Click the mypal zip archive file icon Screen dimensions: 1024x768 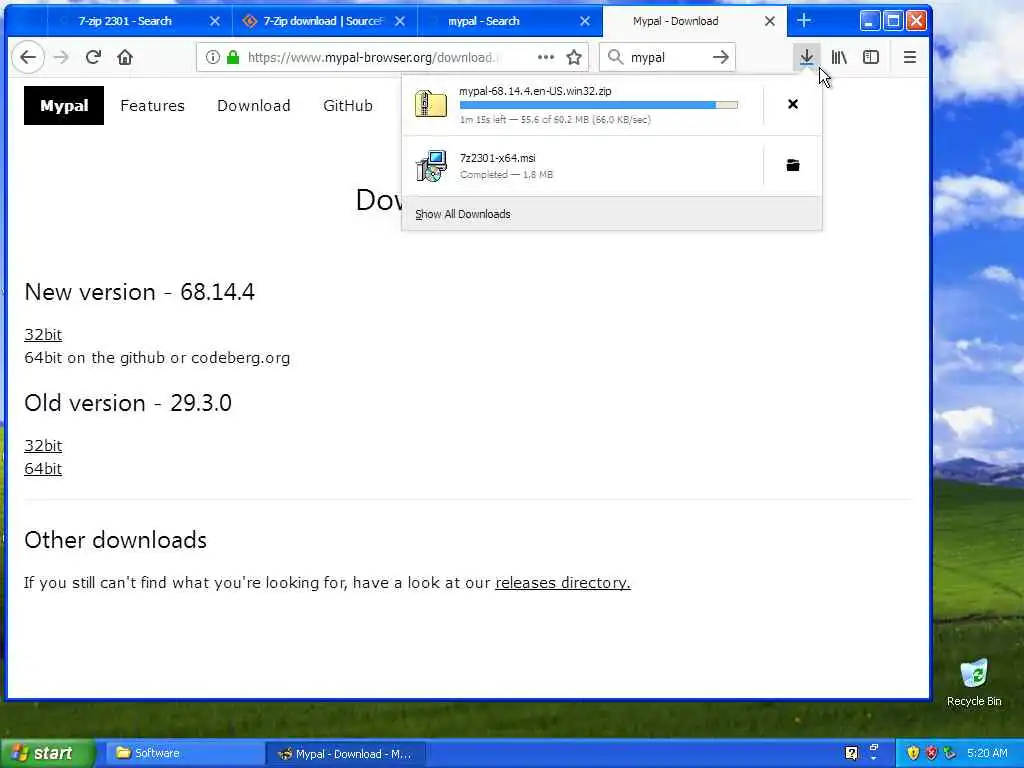pyautogui.click(x=431, y=104)
